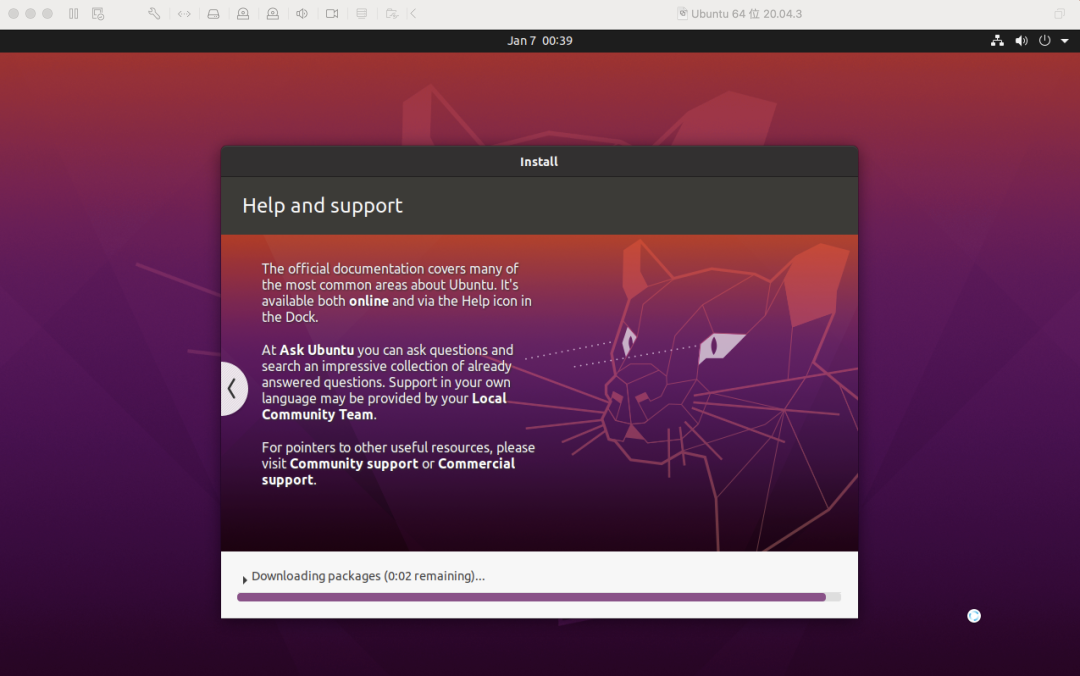Expand the Downloading packages details triangle
Screen dimensions: 1080x676
[245, 579]
